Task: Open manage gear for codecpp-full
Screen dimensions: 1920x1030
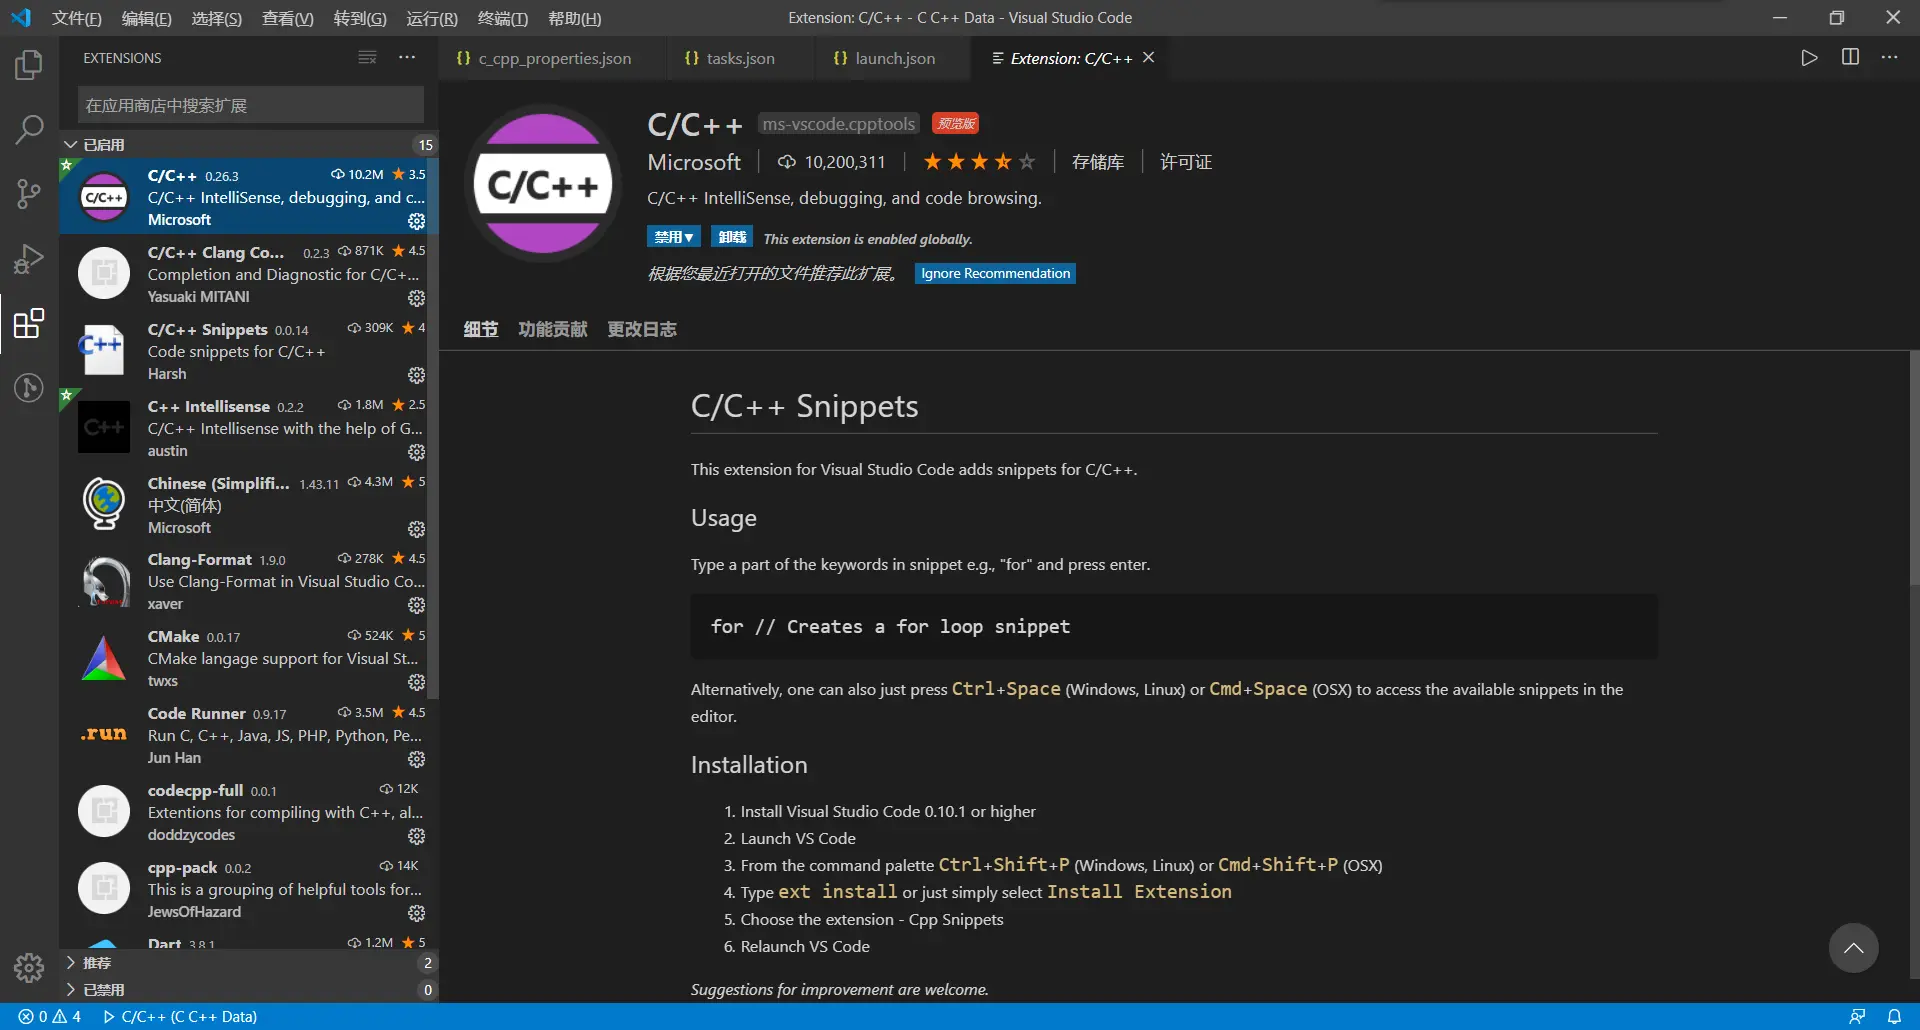Action: 417,836
